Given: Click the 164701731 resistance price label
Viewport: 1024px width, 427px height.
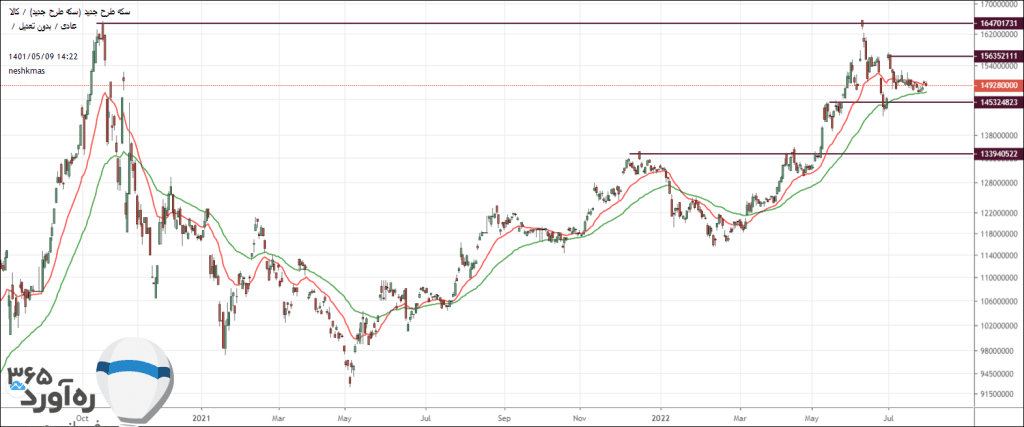Looking at the screenshot, I should tap(999, 23).
